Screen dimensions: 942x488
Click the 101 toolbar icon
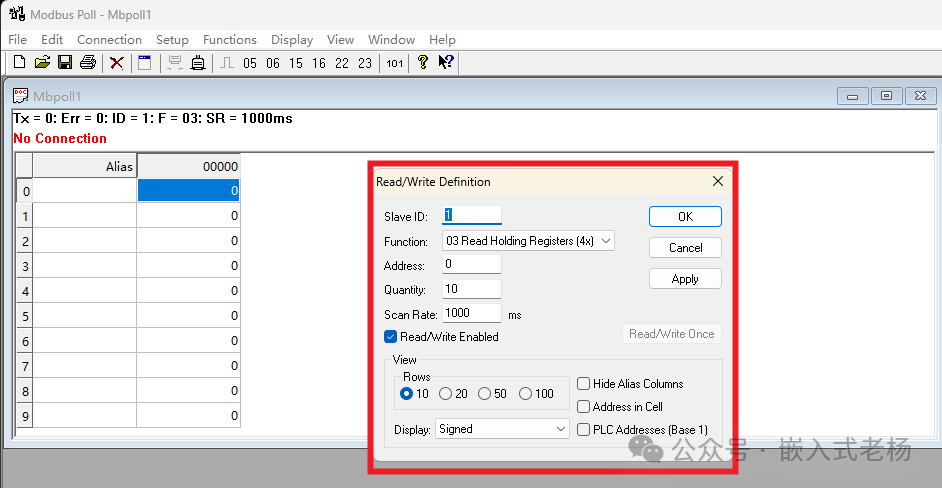click(x=394, y=63)
